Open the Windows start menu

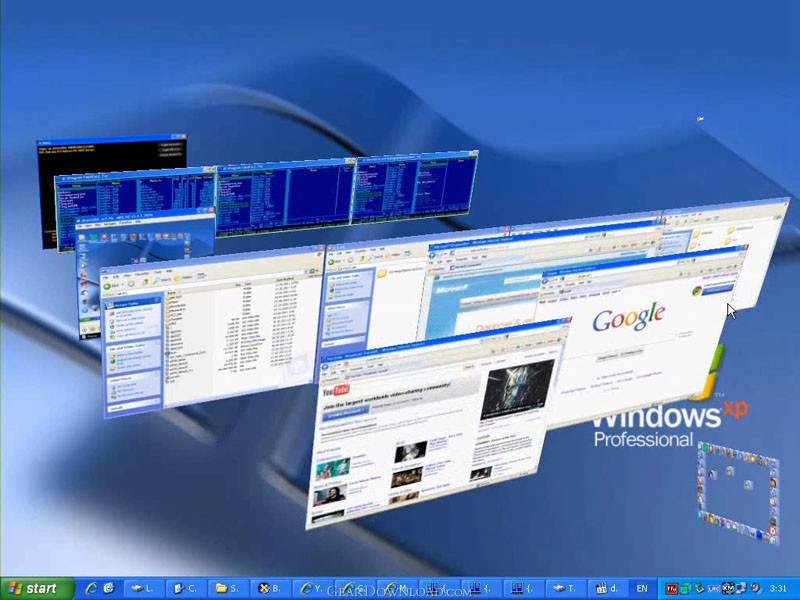[x=37, y=588]
